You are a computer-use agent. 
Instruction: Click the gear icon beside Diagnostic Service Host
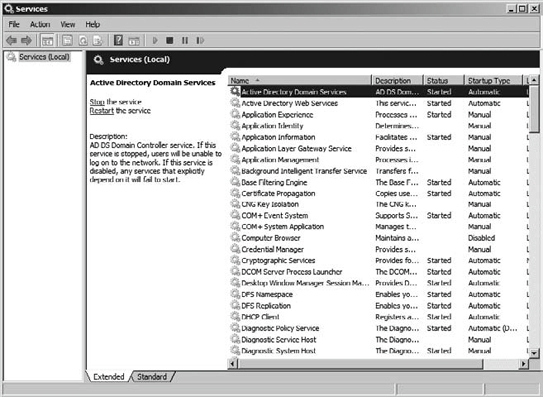point(235,339)
